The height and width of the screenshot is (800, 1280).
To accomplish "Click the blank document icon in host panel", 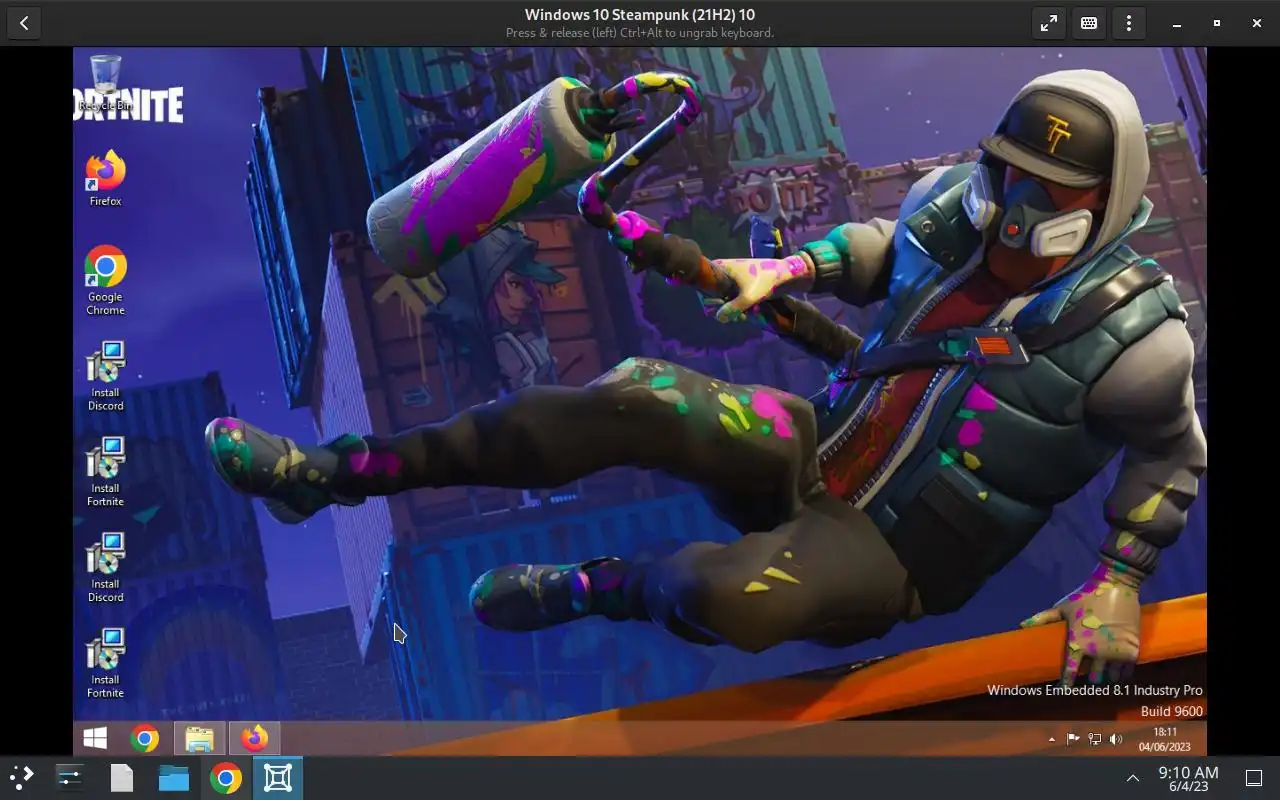I will pos(122,778).
